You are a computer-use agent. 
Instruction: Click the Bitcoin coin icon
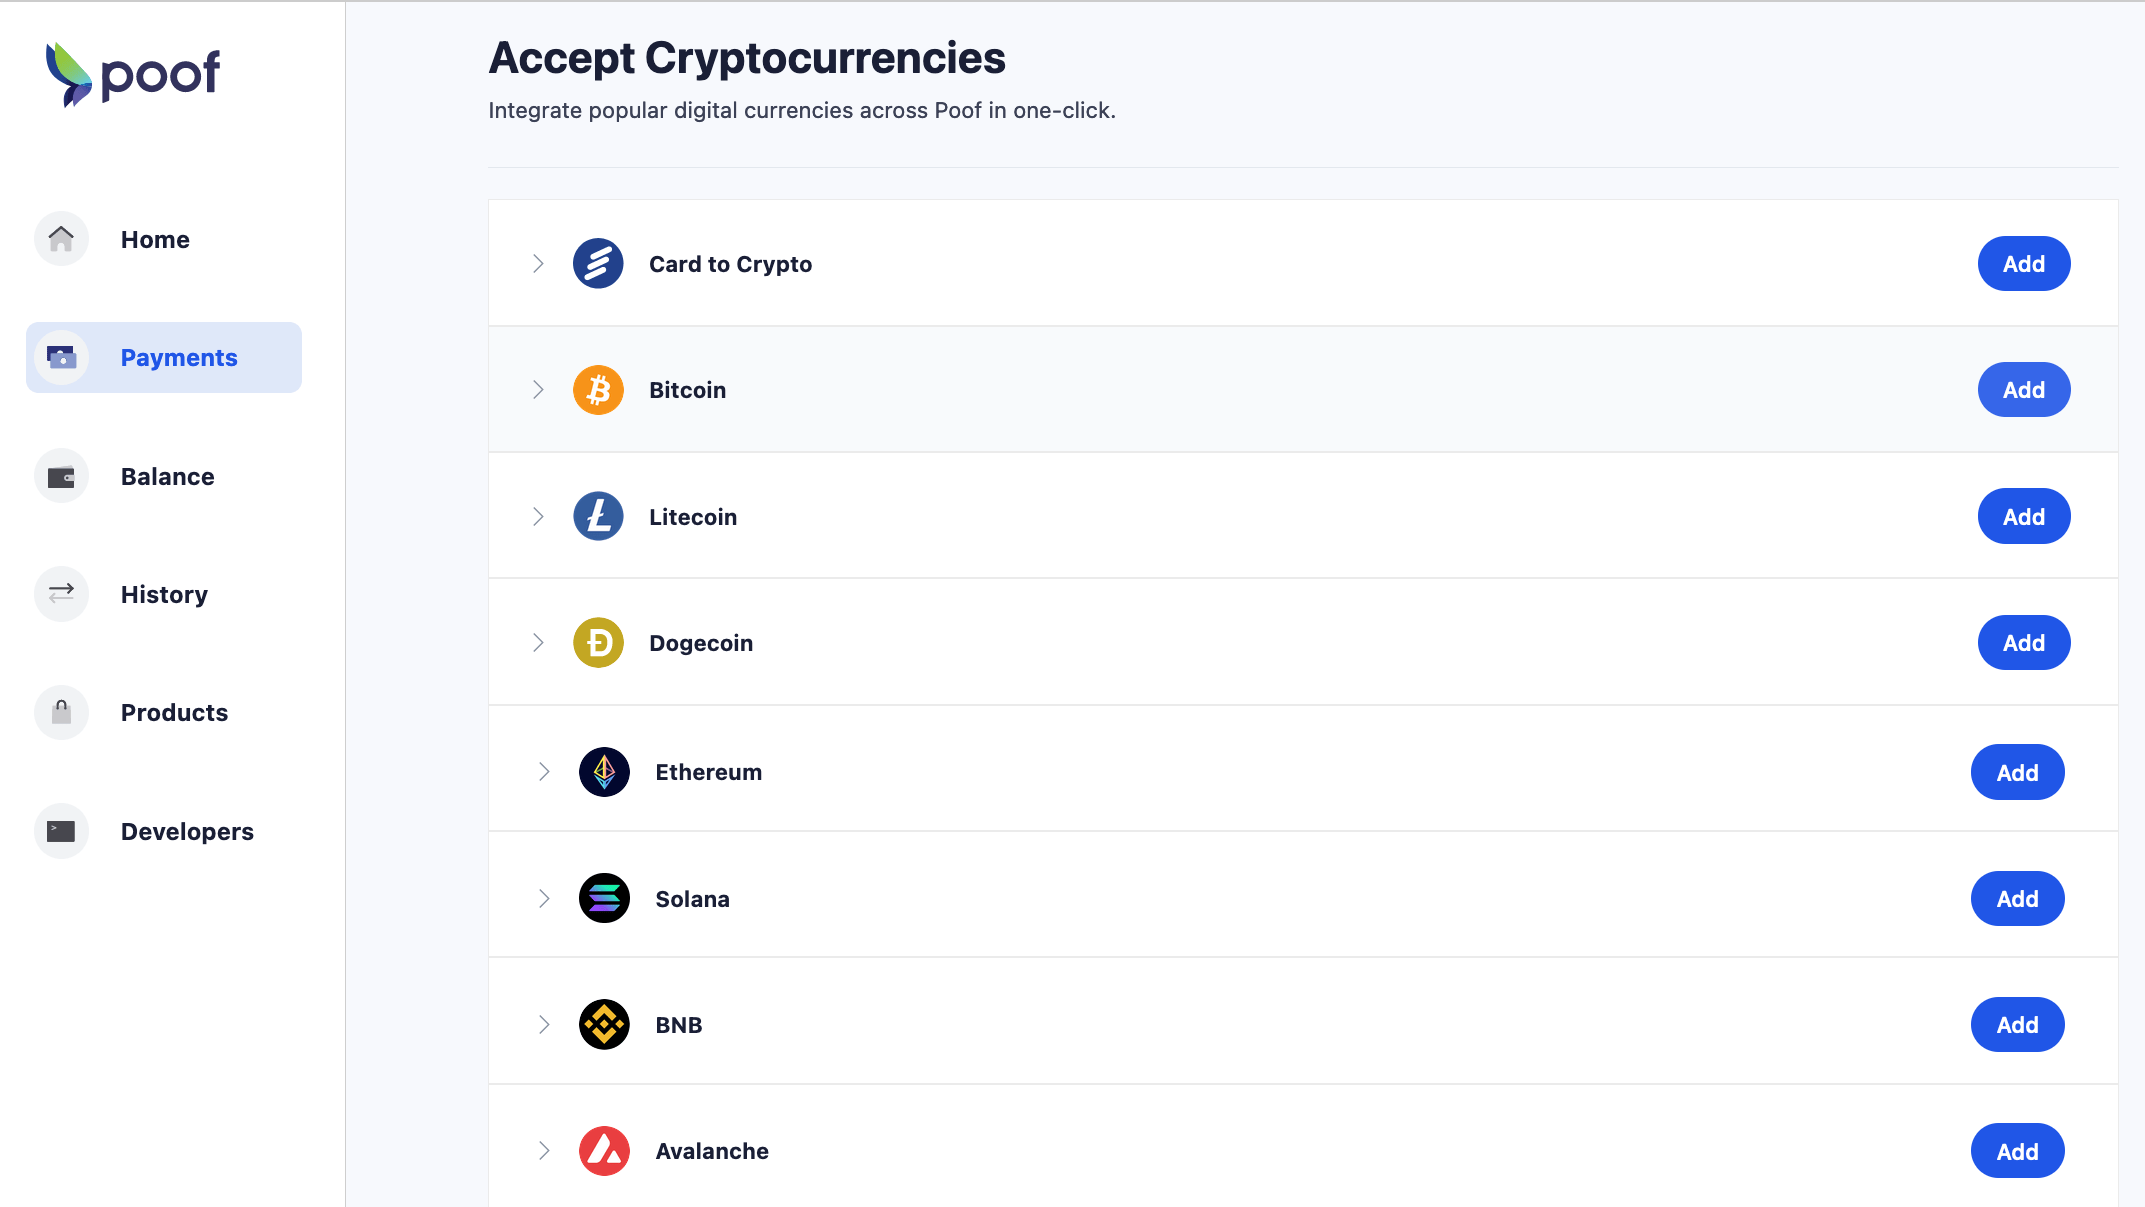tap(598, 390)
